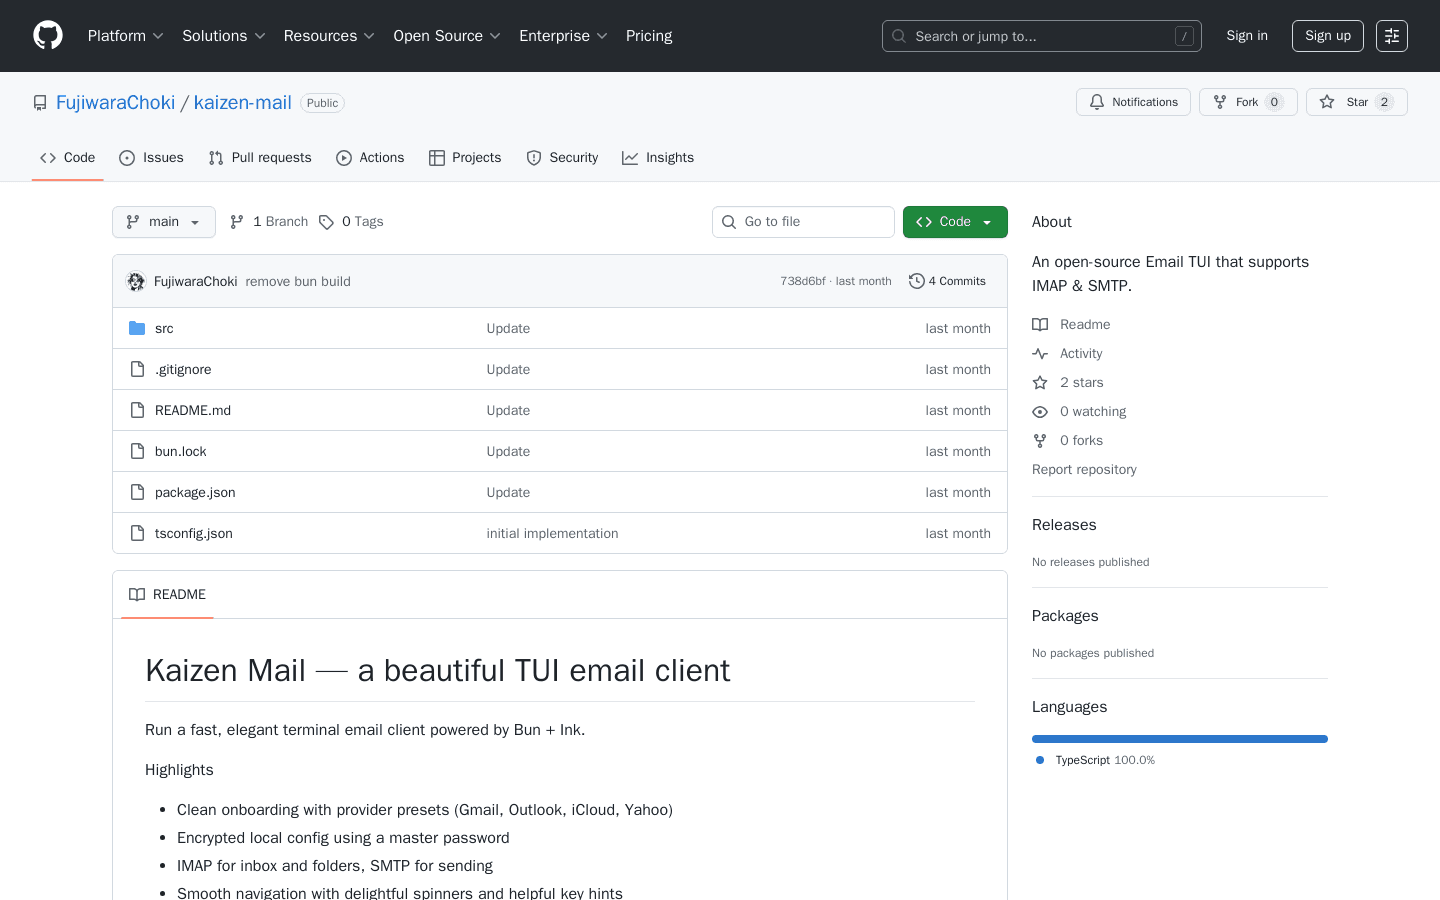Viewport: 1440px width, 900px height.
Task: Click the Activity pulse icon in the sidebar
Action: pos(1040,352)
